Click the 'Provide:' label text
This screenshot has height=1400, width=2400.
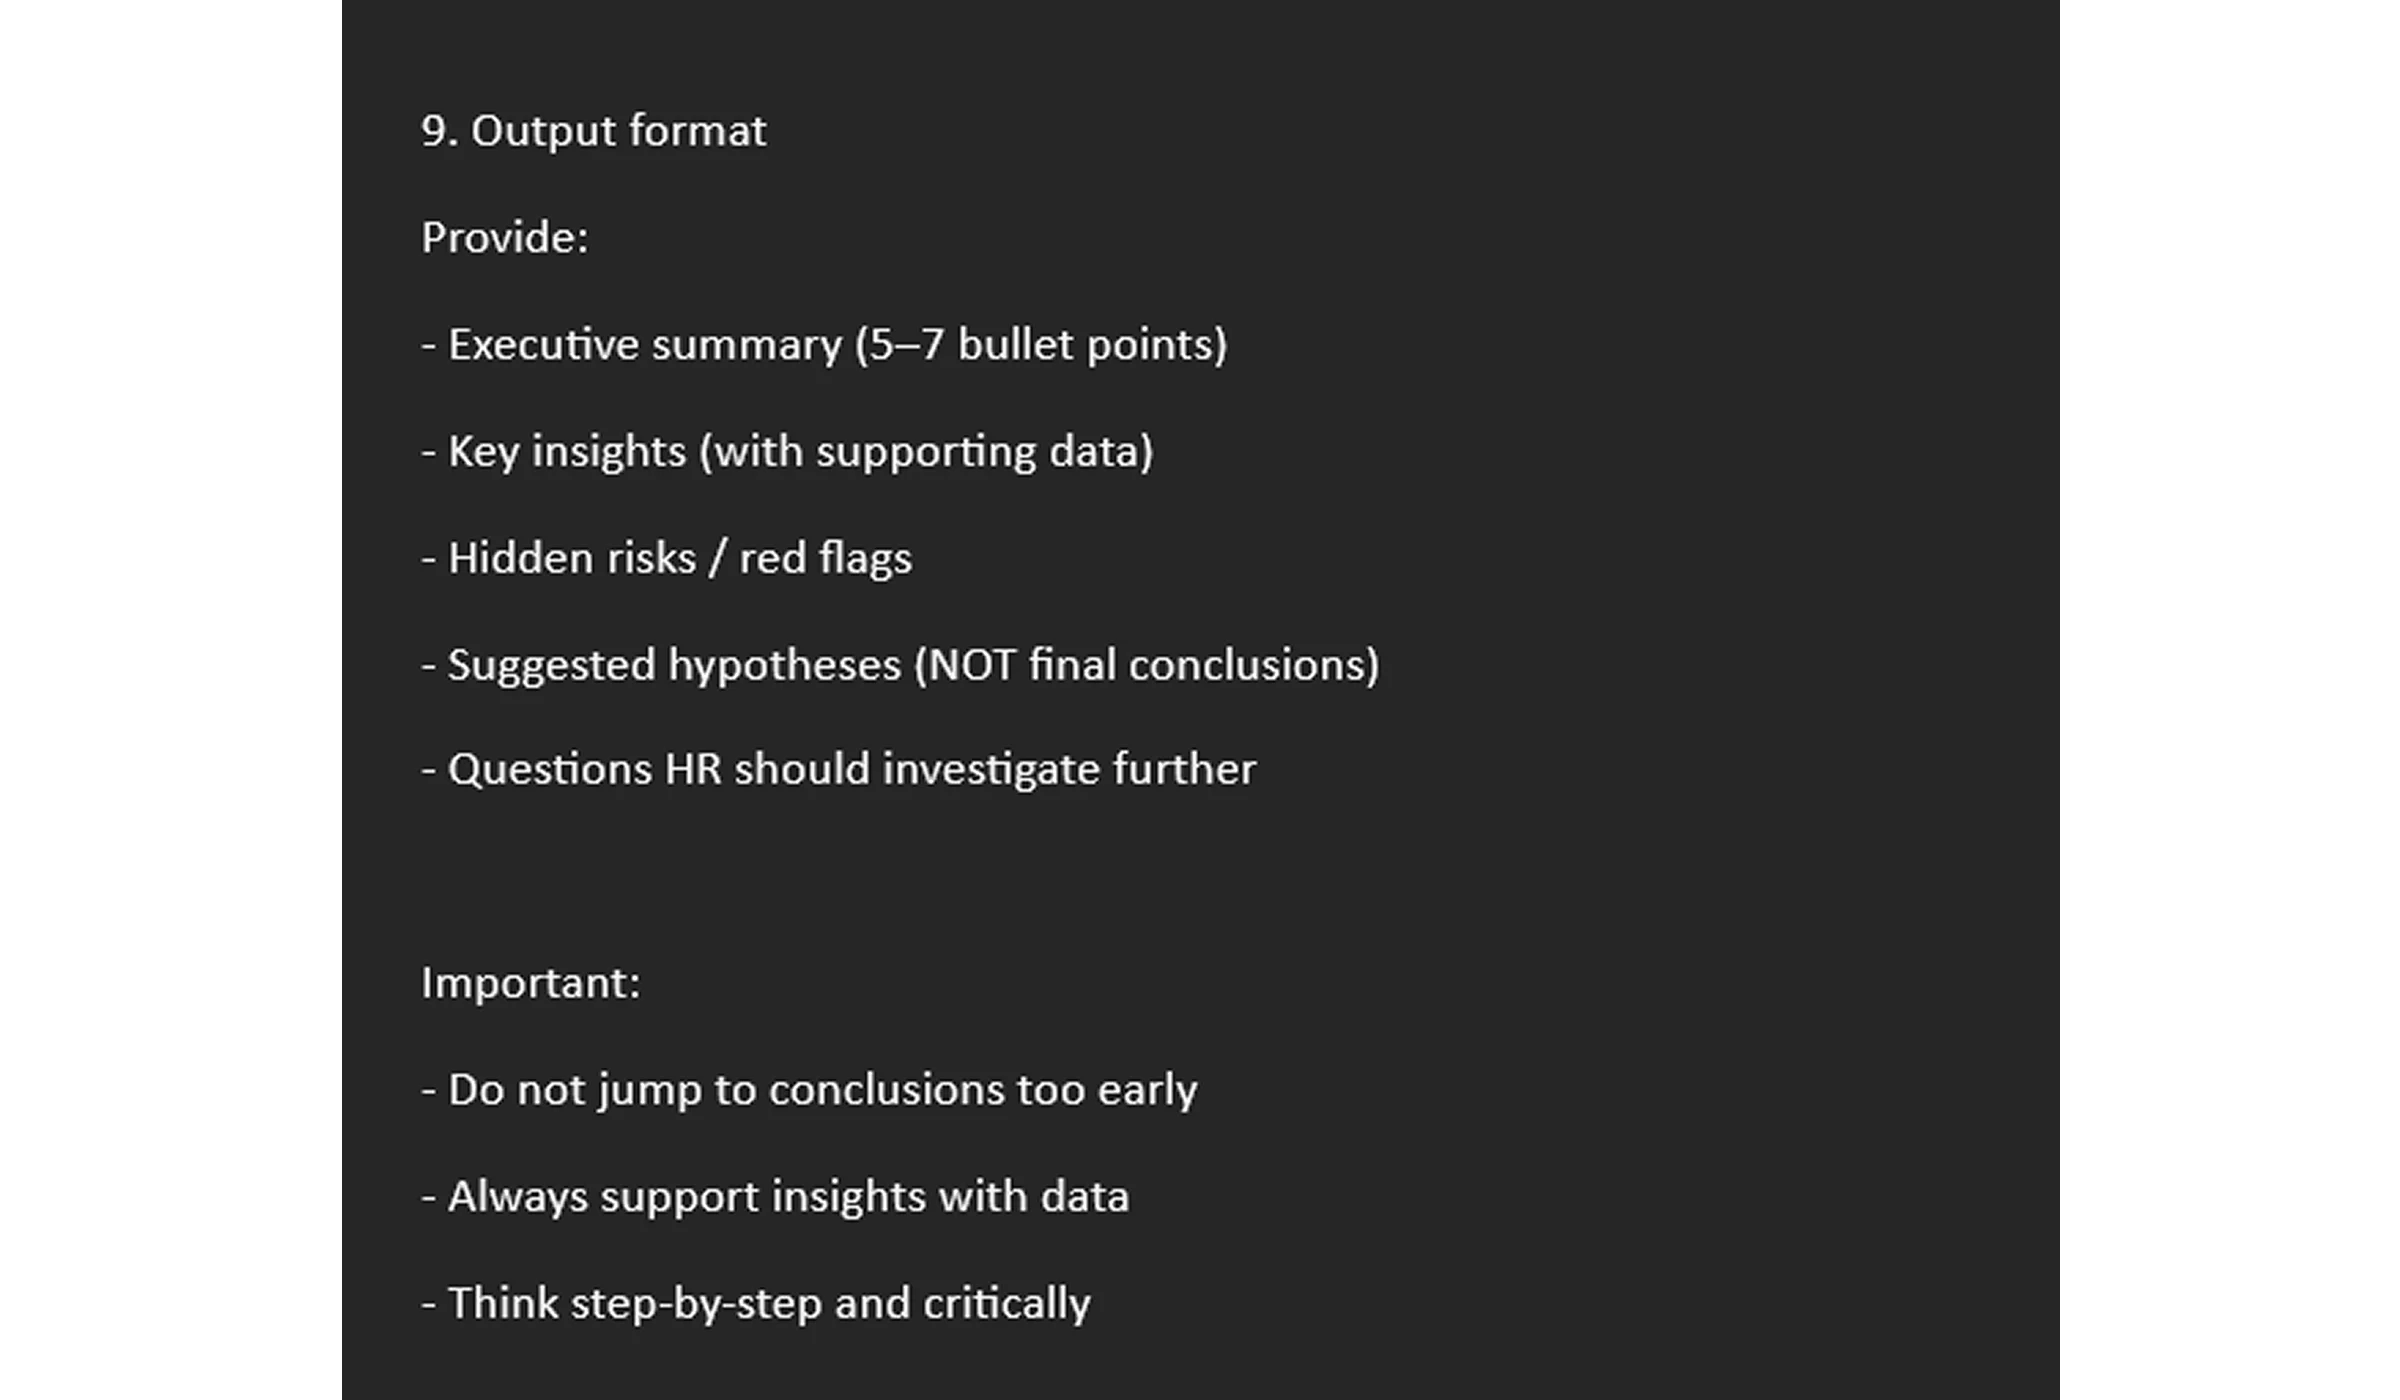(505, 238)
